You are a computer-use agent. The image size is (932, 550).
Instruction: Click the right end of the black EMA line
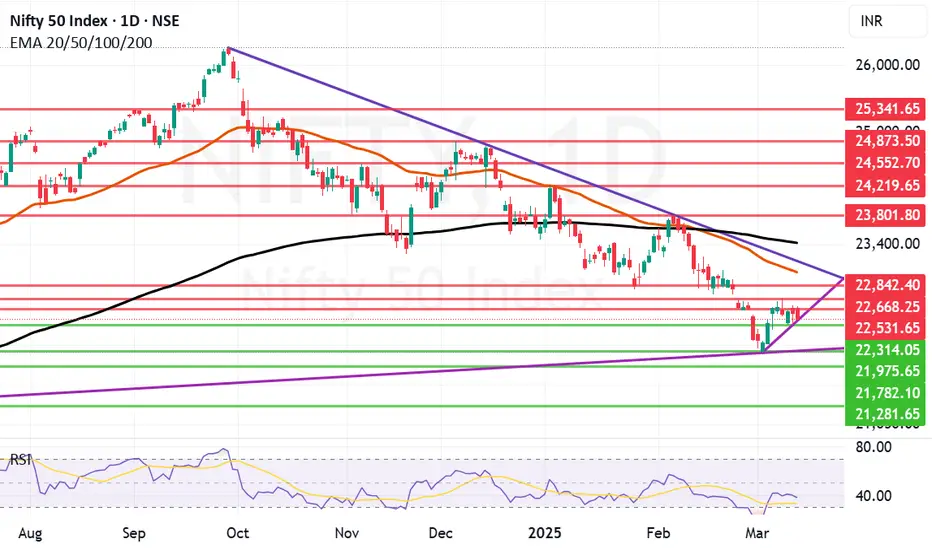(x=796, y=243)
